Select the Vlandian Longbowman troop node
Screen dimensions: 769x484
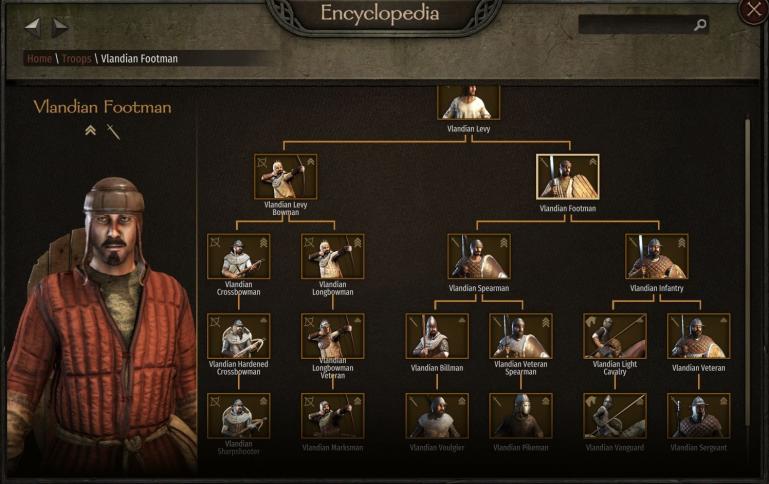[333, 256]
